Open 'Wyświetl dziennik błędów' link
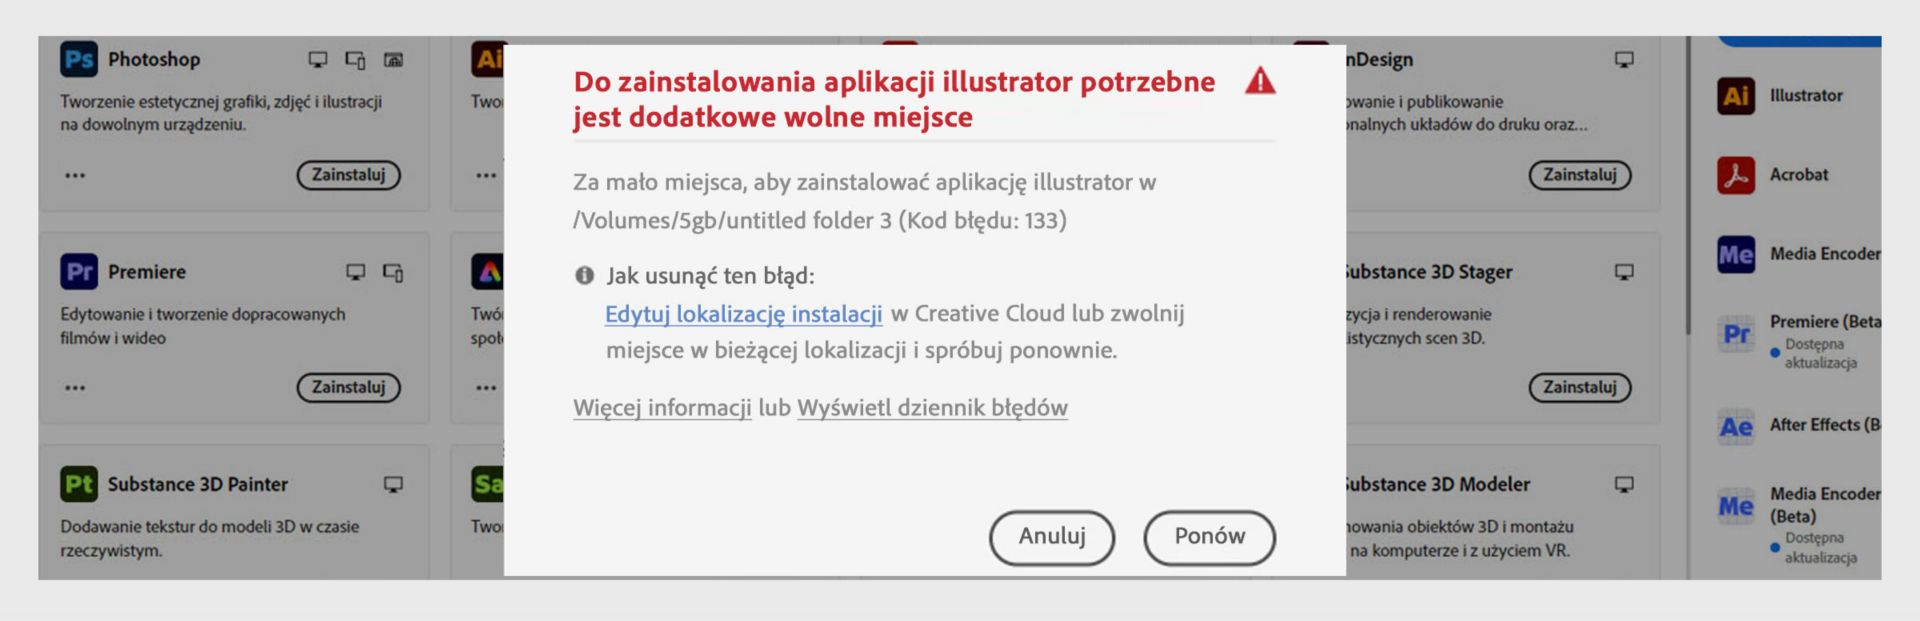 [x=932, y=408]
